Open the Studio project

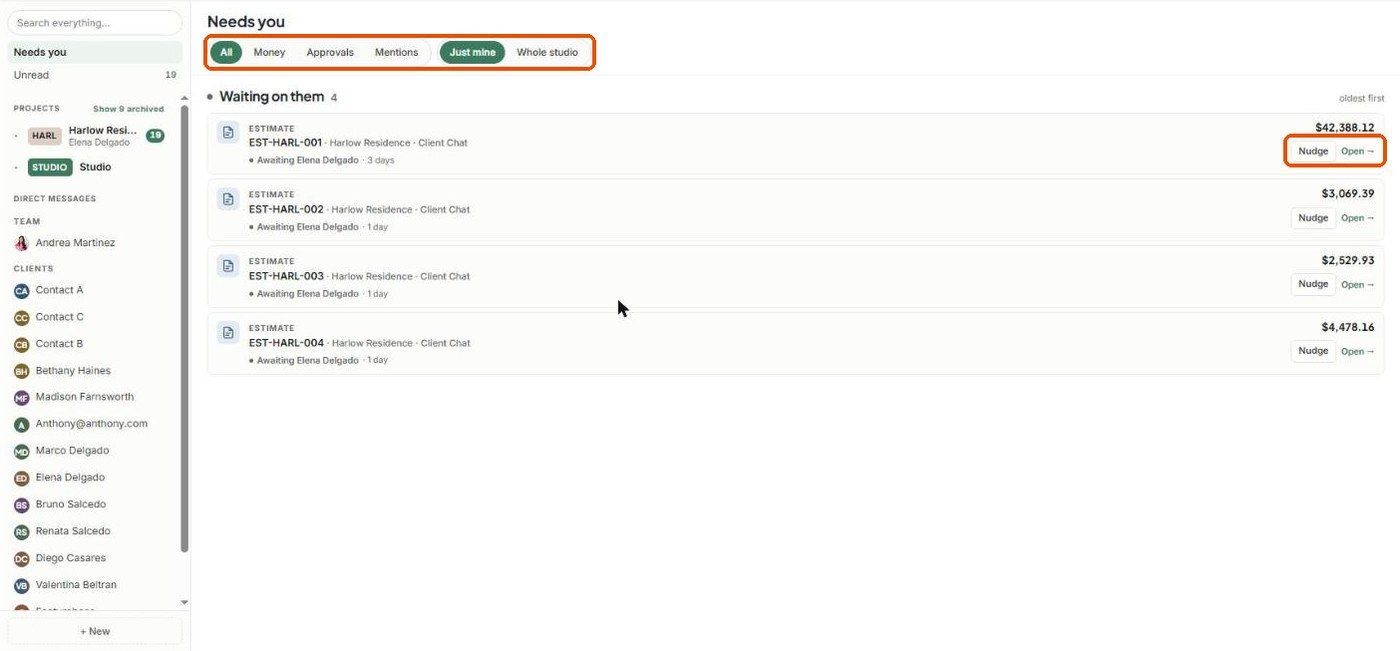tap(95, 167)
